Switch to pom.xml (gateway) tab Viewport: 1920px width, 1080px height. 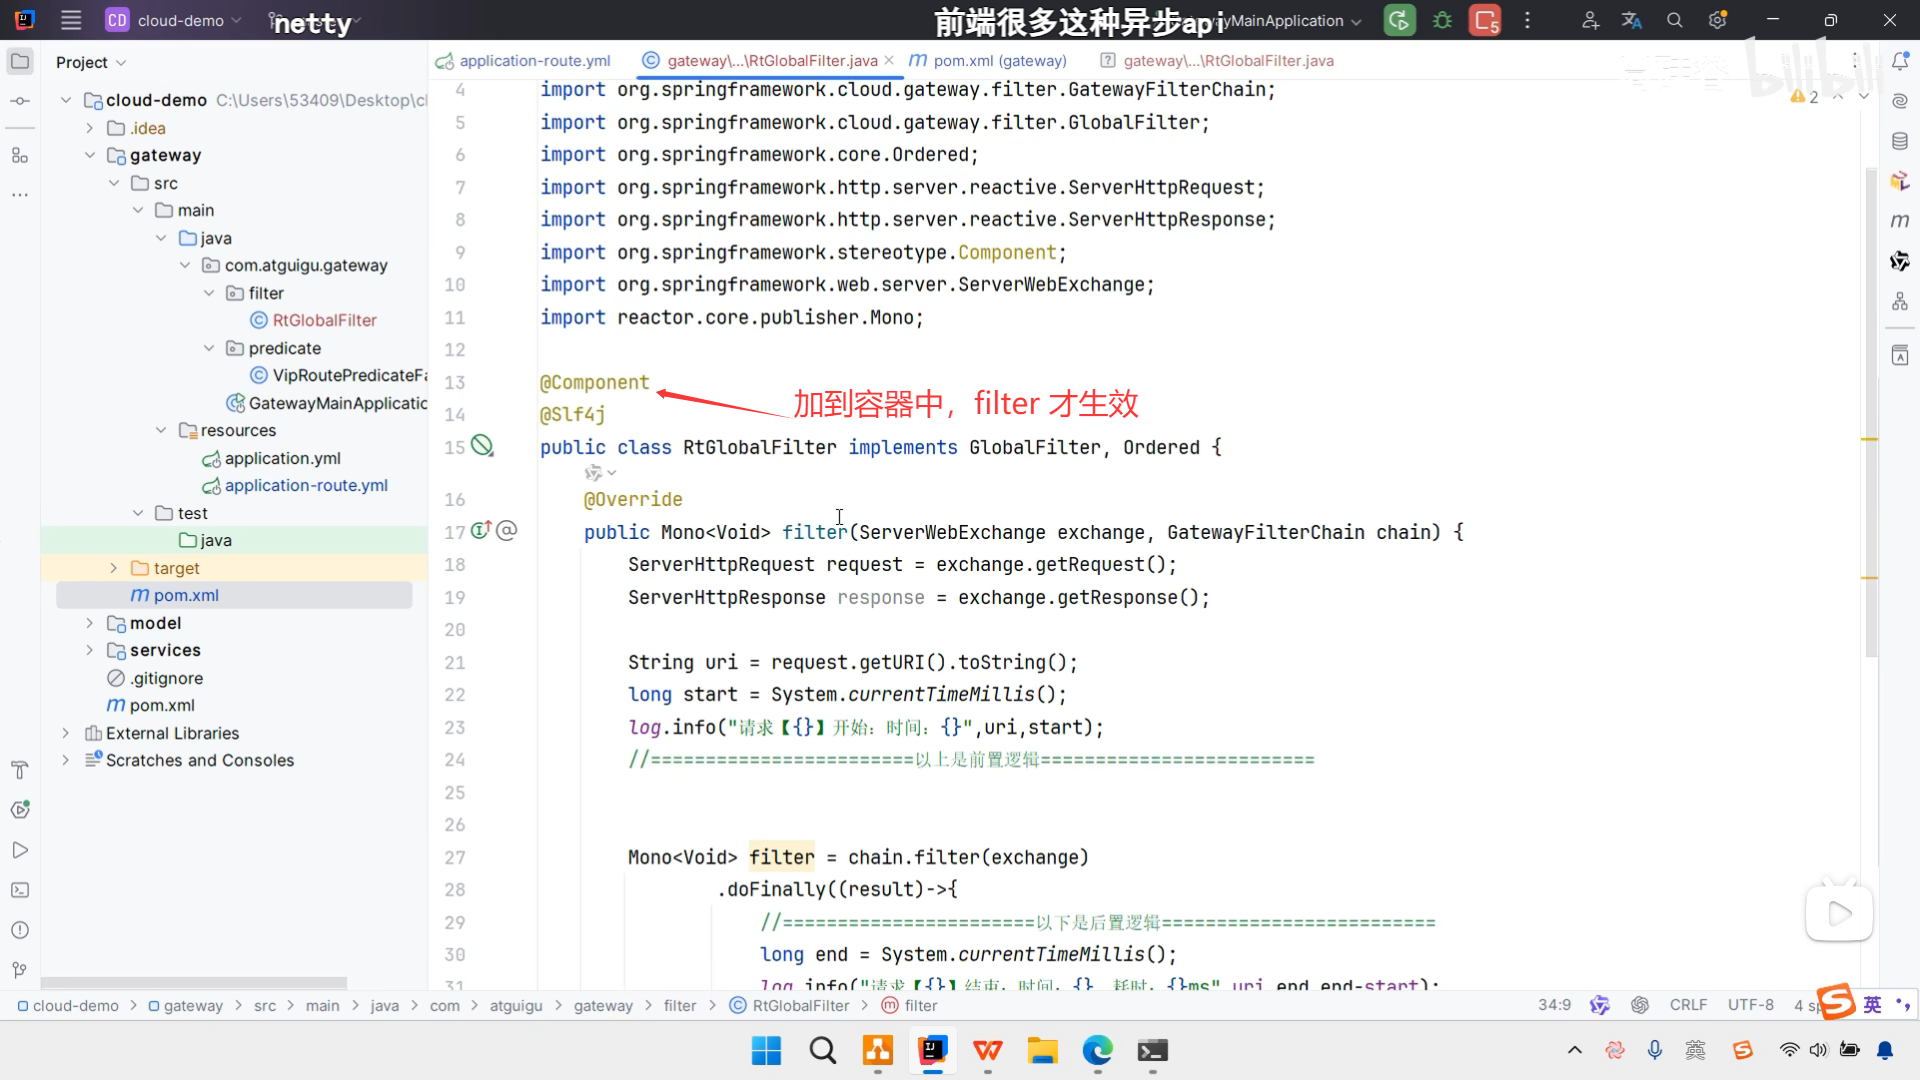[999, 61]
